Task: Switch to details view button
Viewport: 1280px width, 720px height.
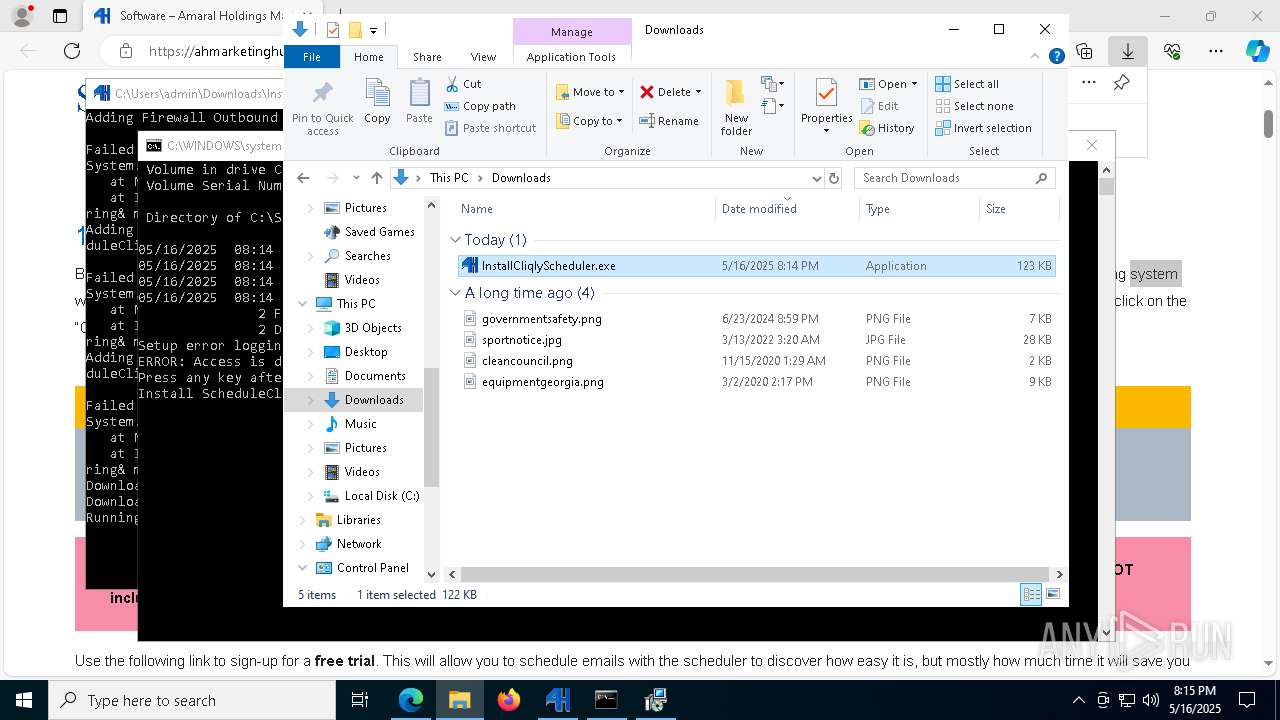Action: [1031, 595]
